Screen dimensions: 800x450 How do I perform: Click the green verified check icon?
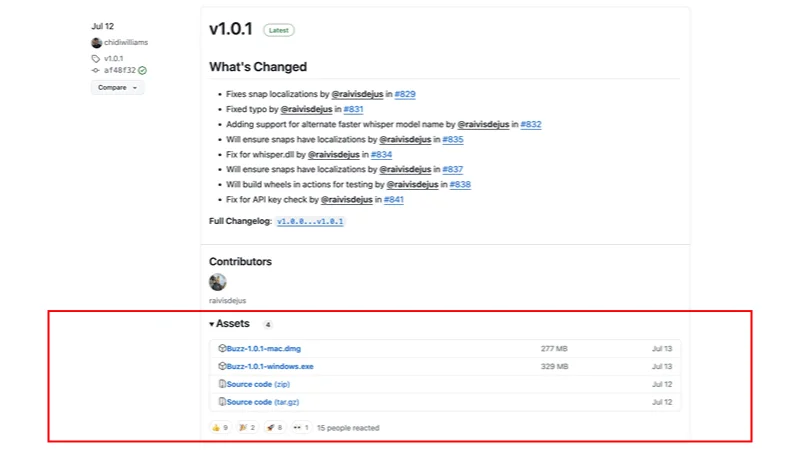coord(143,71)
